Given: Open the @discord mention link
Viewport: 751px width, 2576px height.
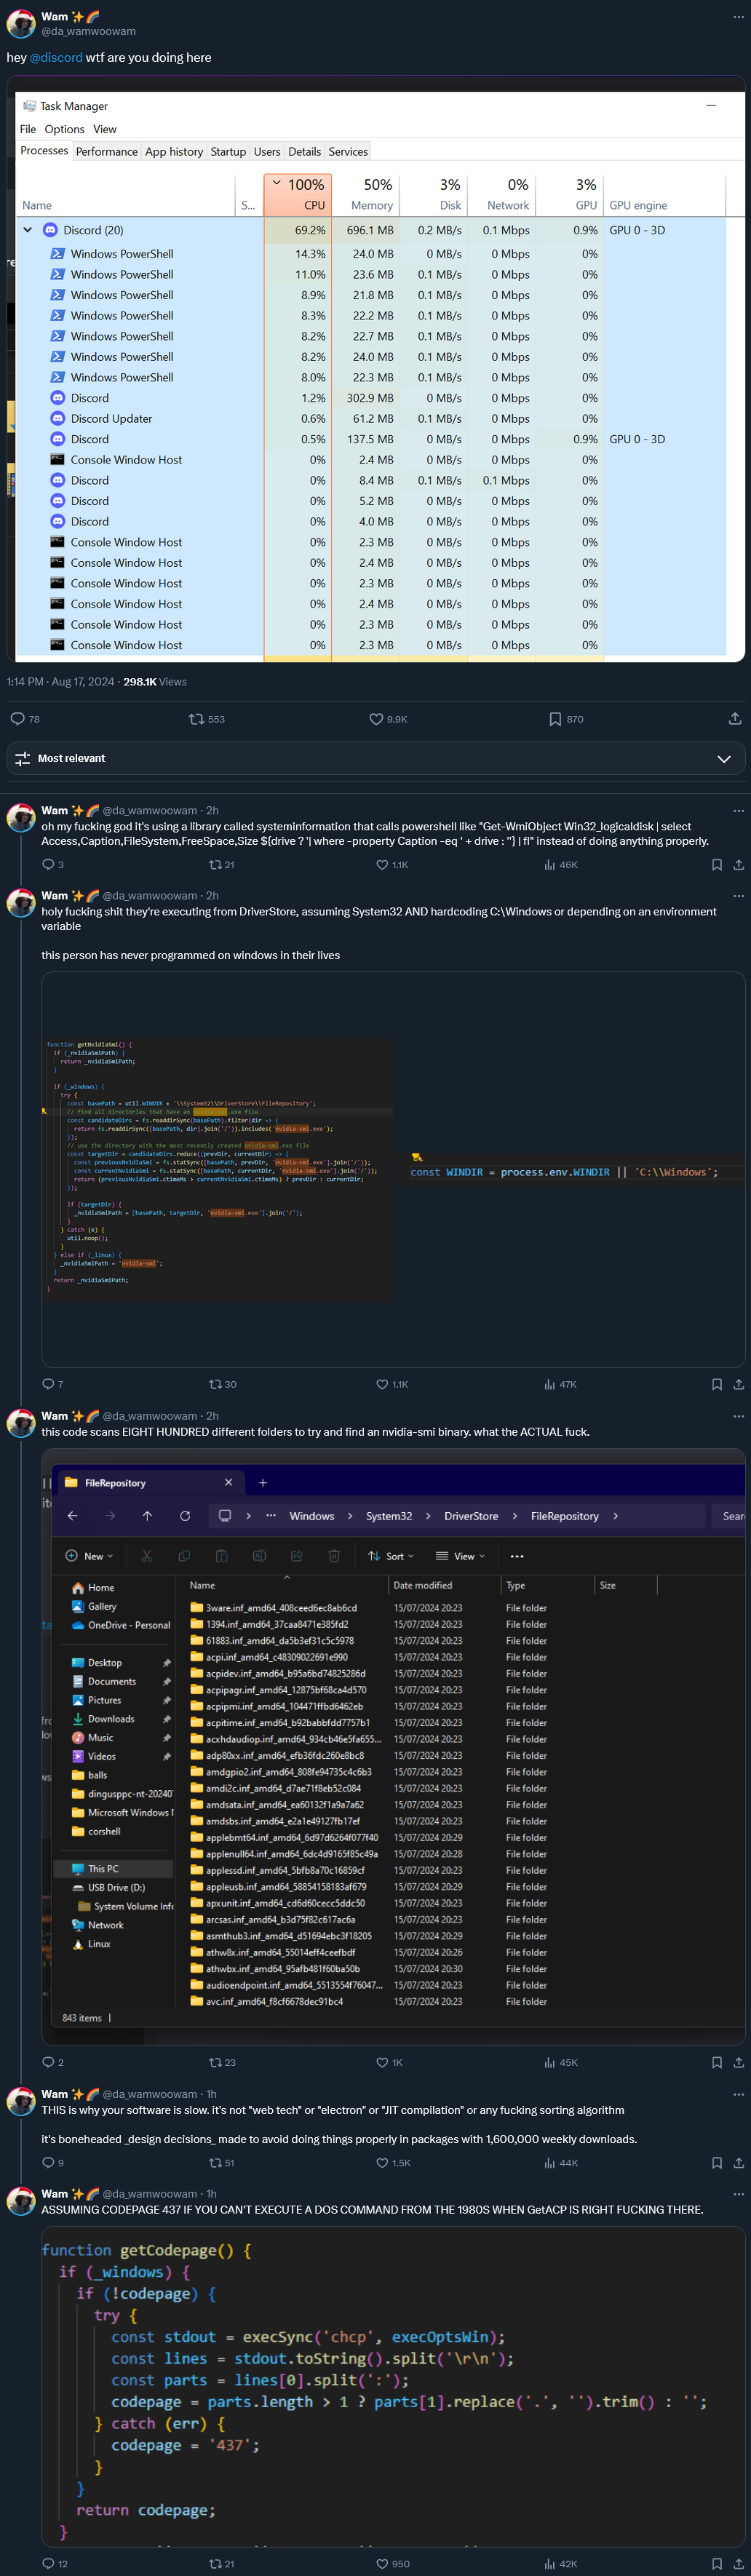Looking at the screenshot, I should pyautogui.click(x=56, y=58).
